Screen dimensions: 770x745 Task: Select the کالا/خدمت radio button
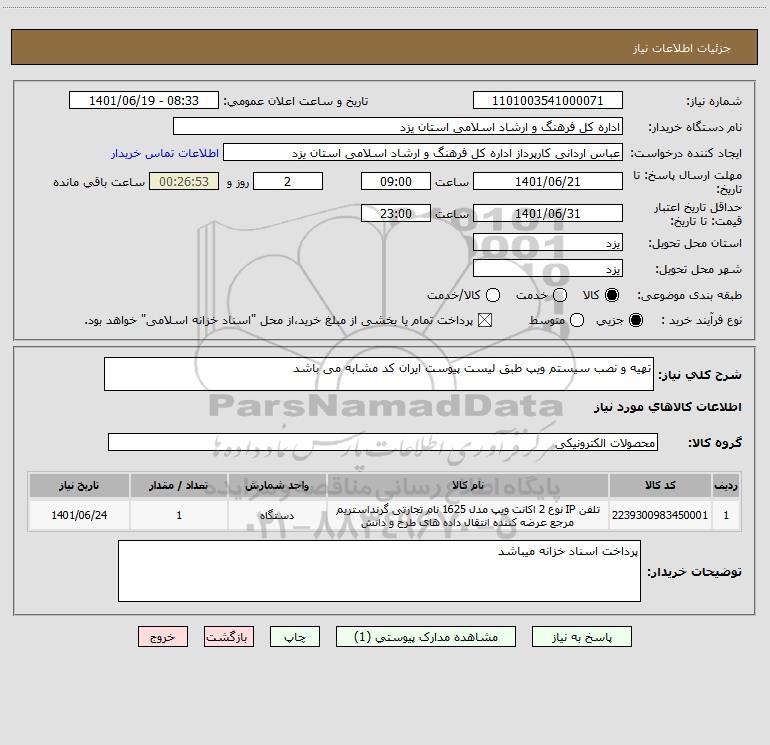(493, 295)
